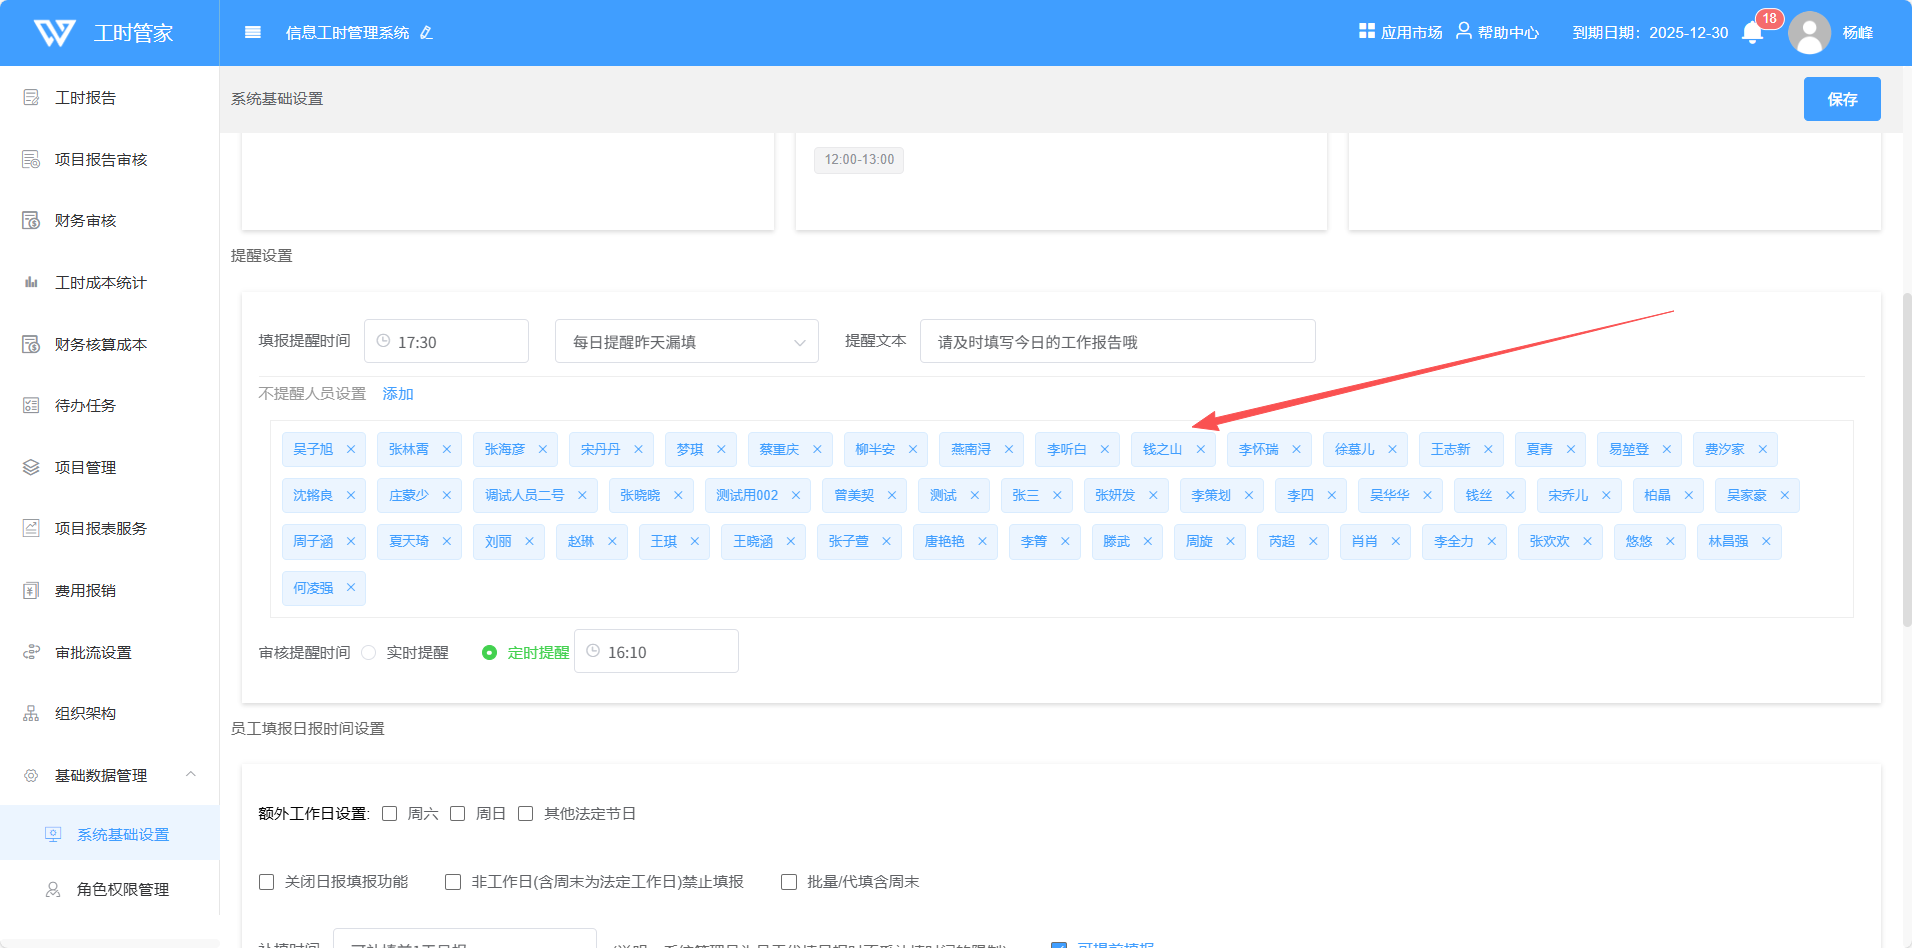Open the 16:10 audit reminder time picker
Screen dimensions: 1912x948
click(x=656, y=652)
